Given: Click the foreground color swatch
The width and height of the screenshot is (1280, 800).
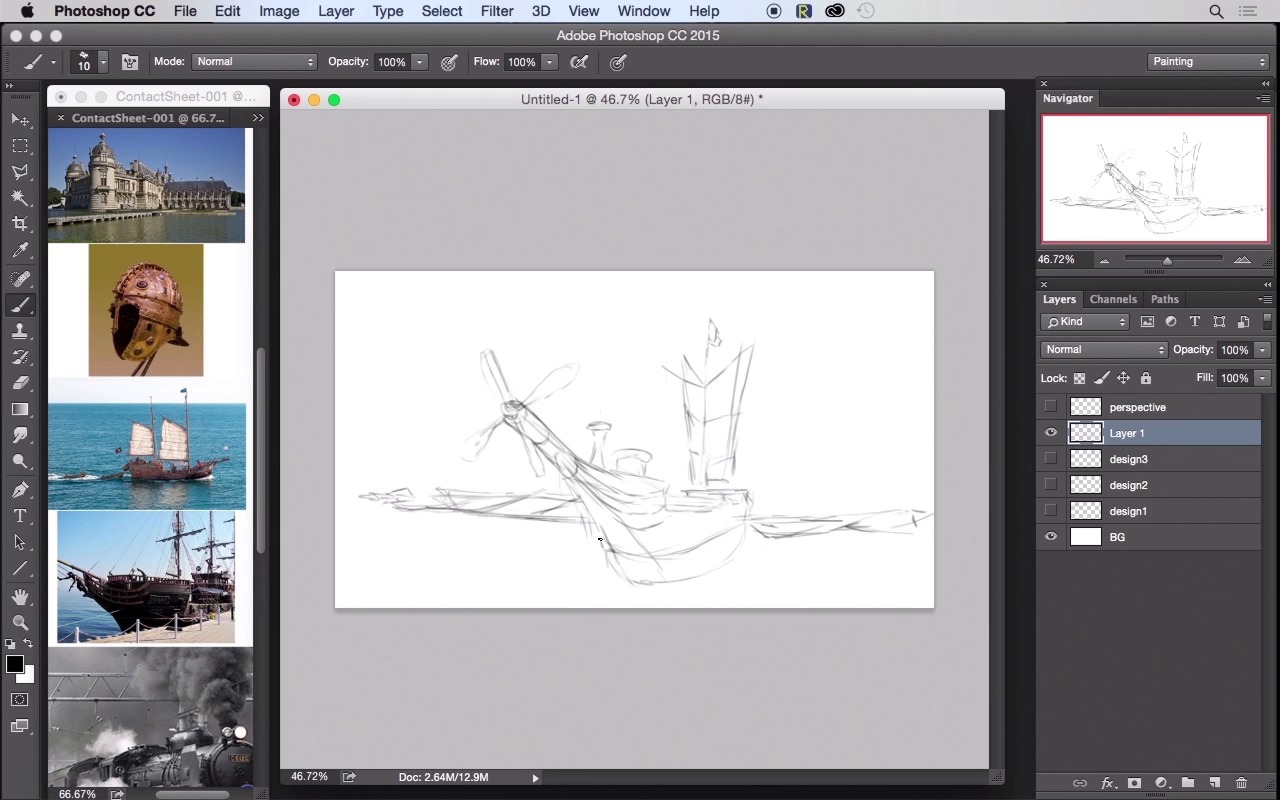Looking at the screenshot, I should [14, 665].
